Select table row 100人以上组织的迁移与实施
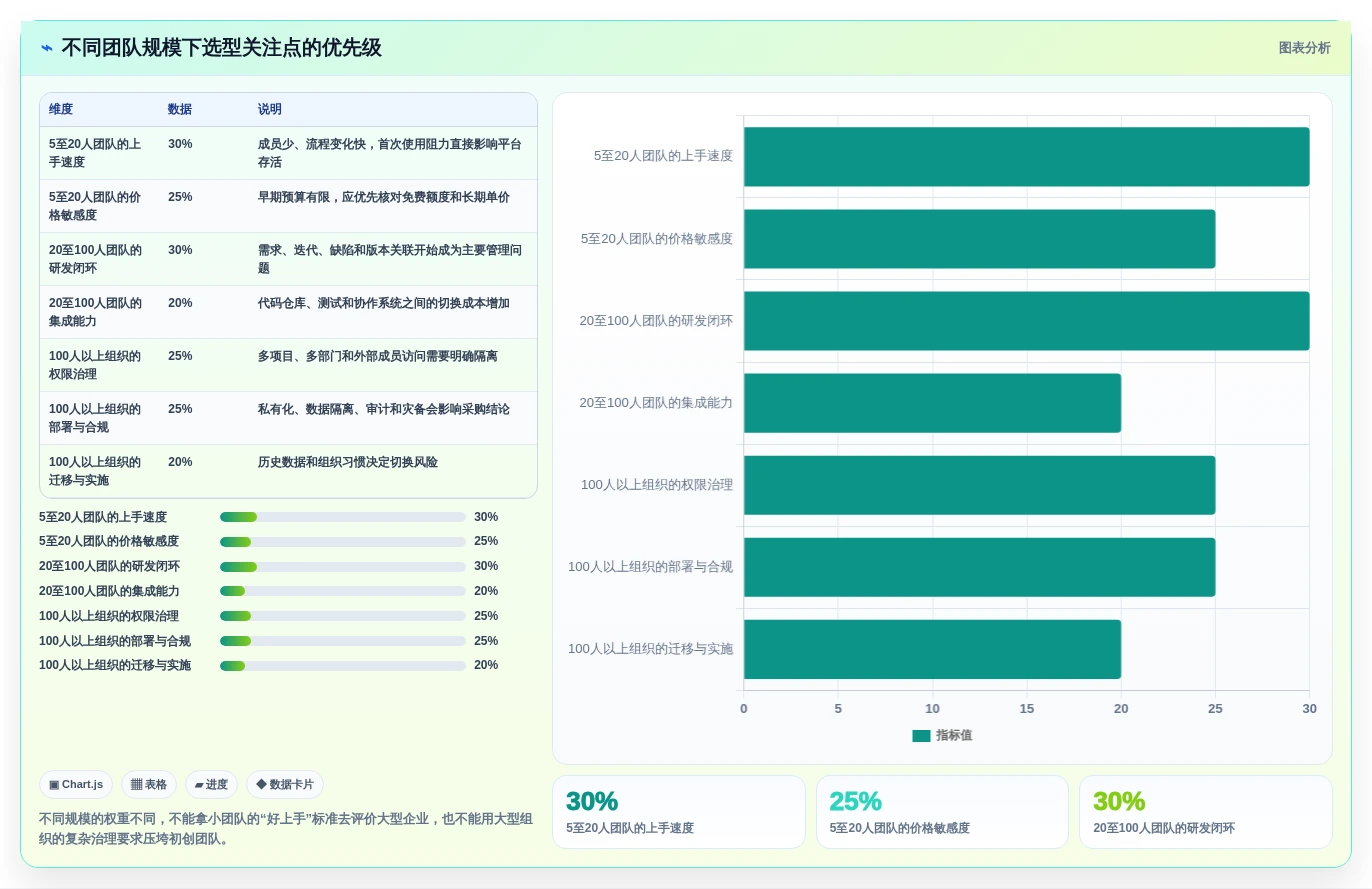The image size is (1372, 889). (x=288, y=471)
